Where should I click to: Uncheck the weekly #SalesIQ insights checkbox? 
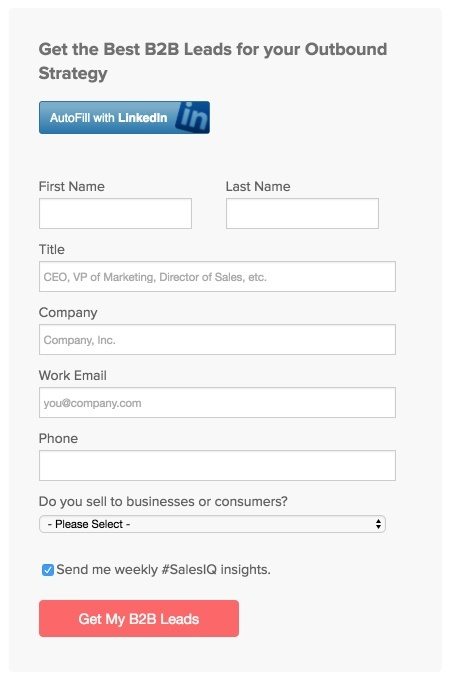pyautogui.click(x=48, y=570)
